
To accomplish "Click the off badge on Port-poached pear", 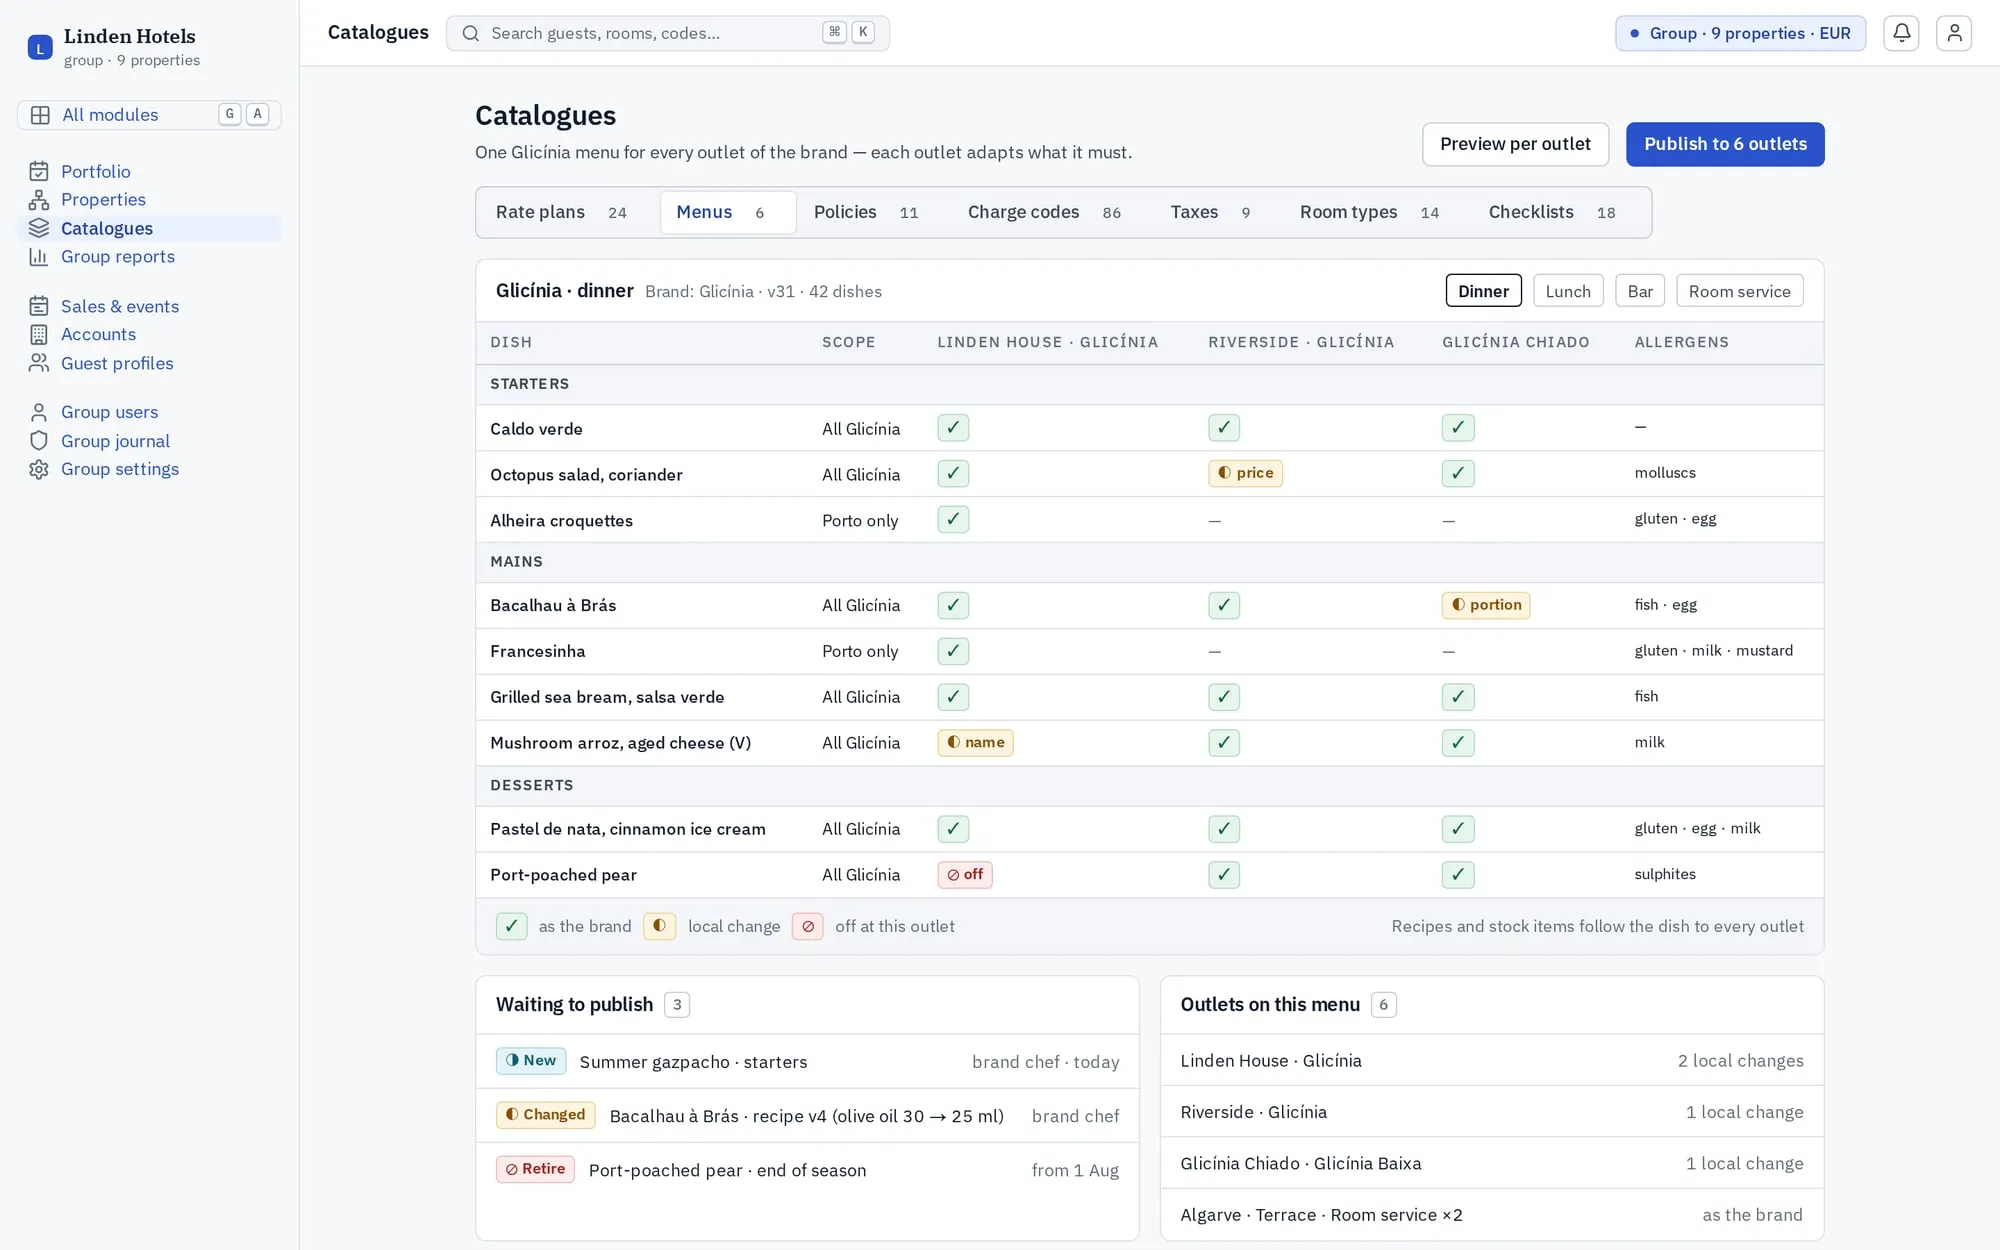I will click(965, 875).
